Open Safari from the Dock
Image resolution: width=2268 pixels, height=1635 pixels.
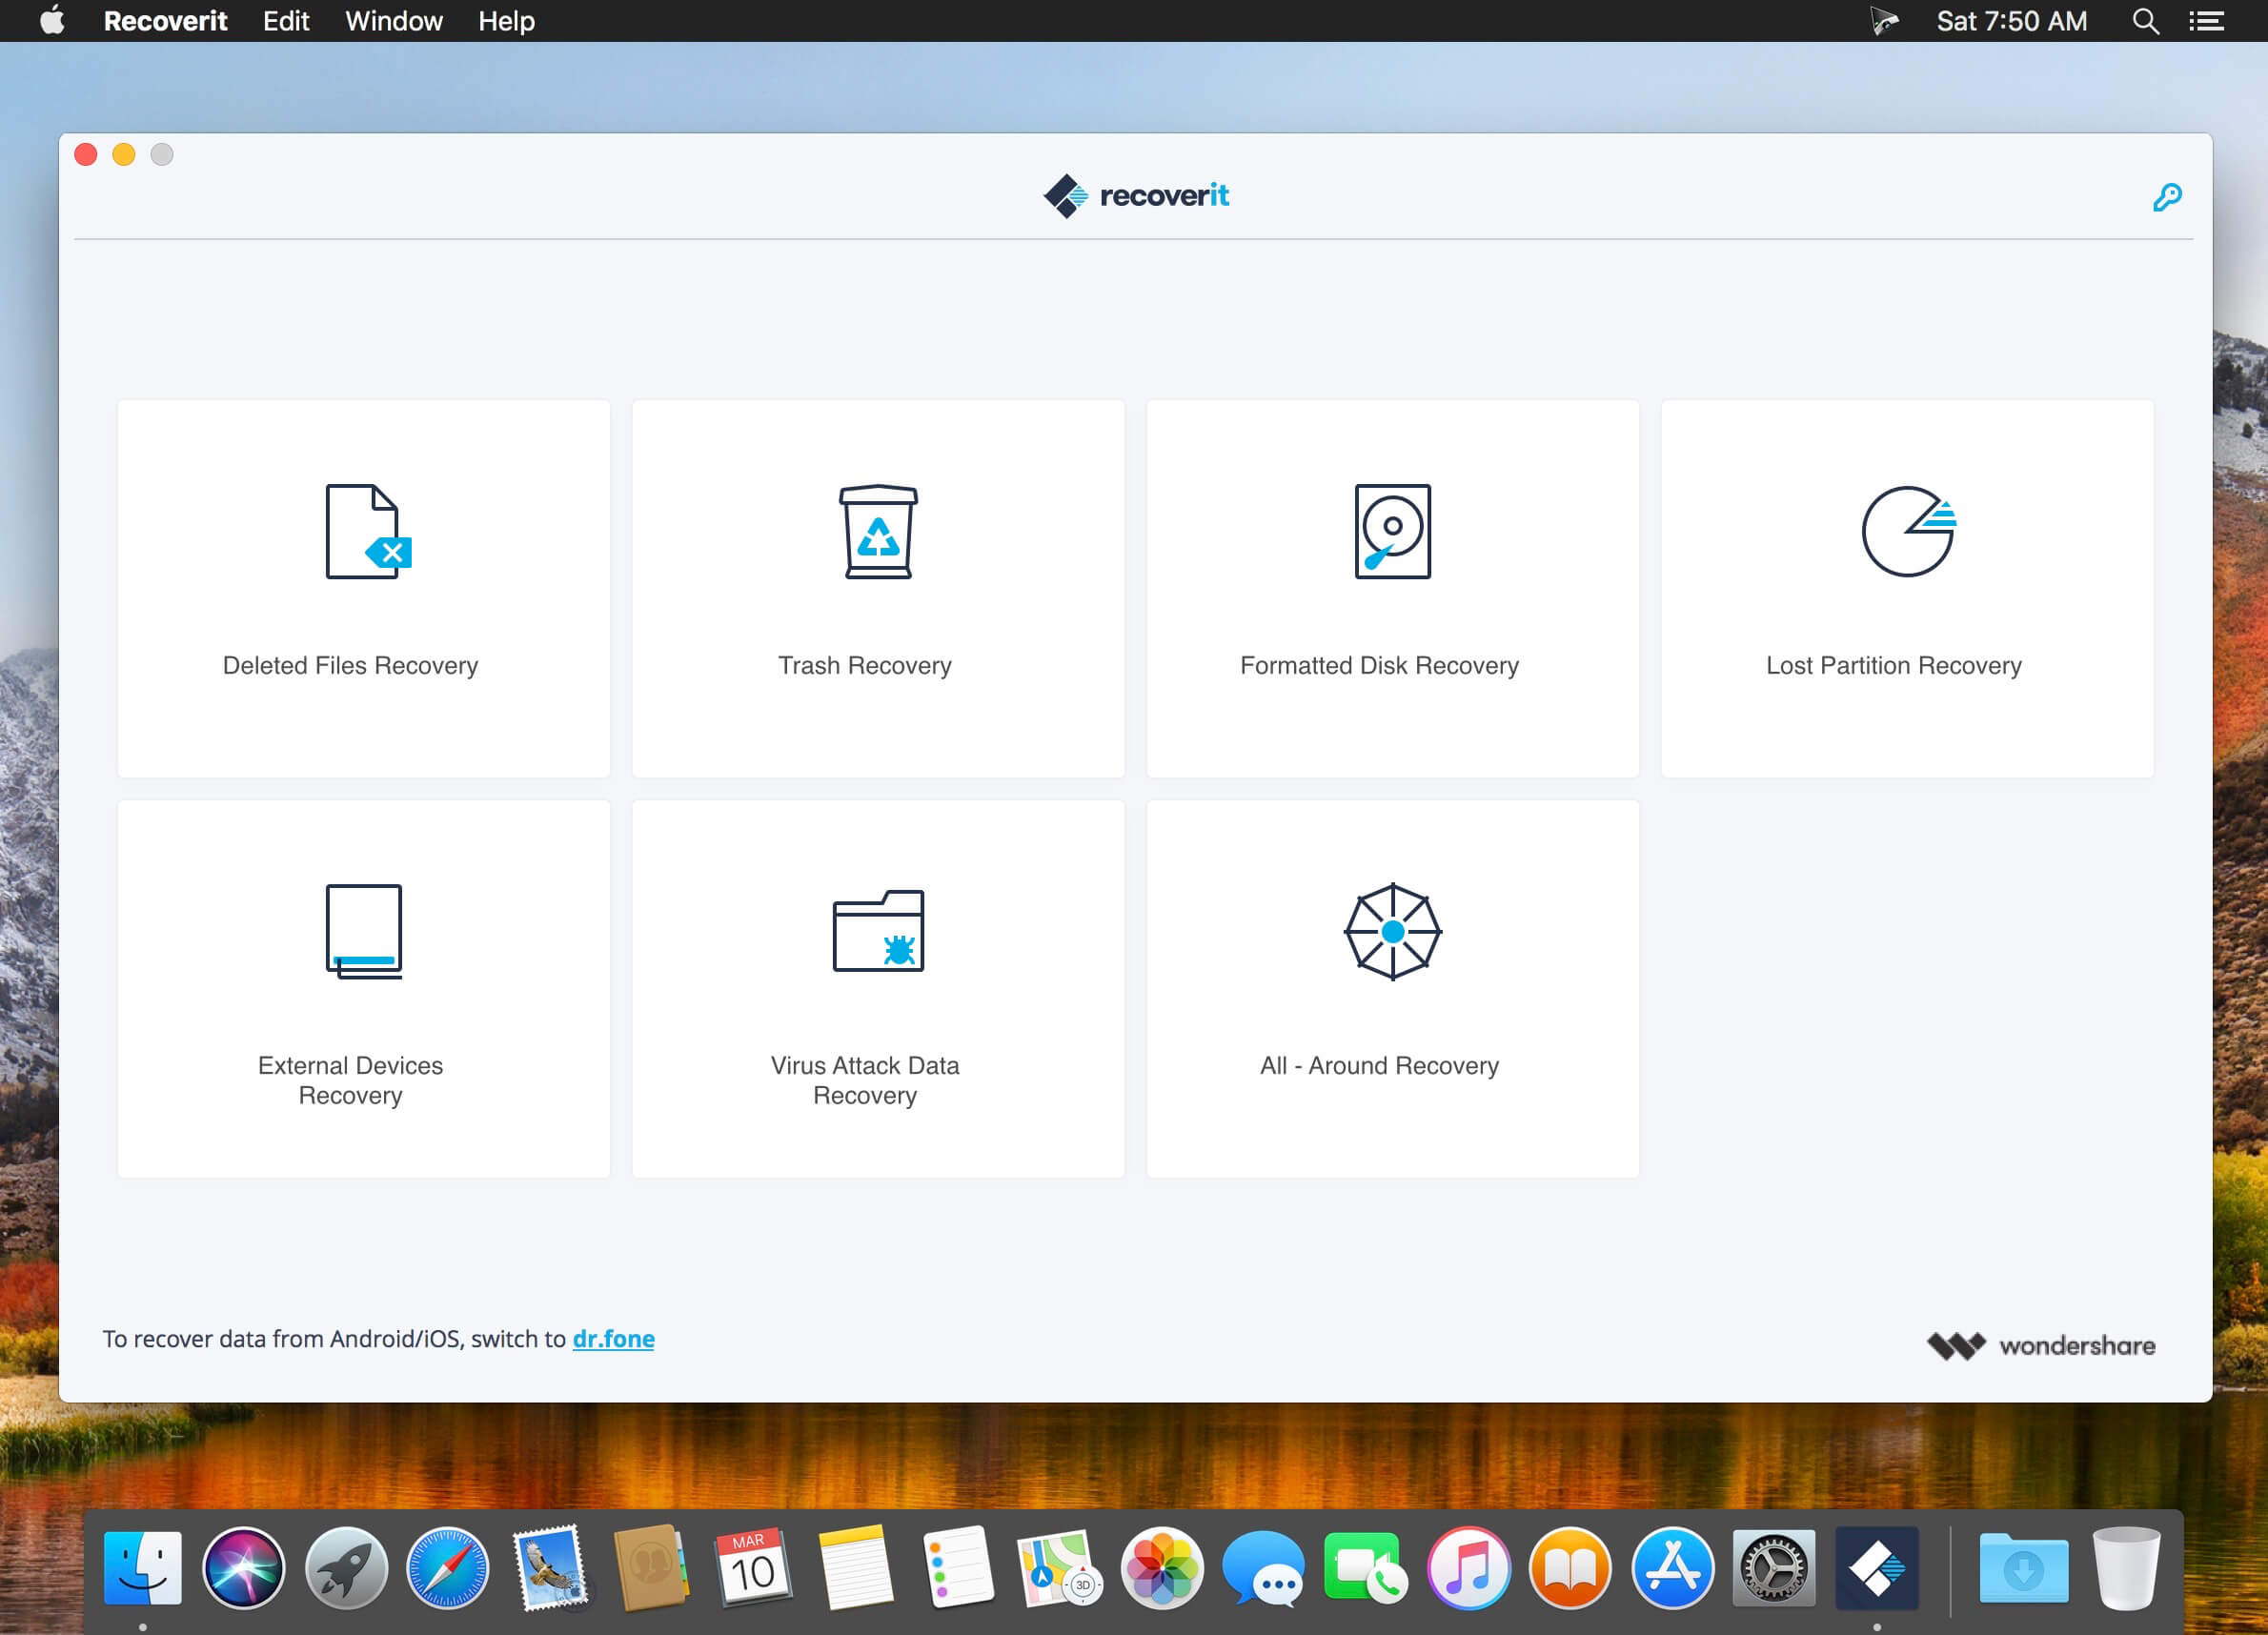pos(447,1567)
